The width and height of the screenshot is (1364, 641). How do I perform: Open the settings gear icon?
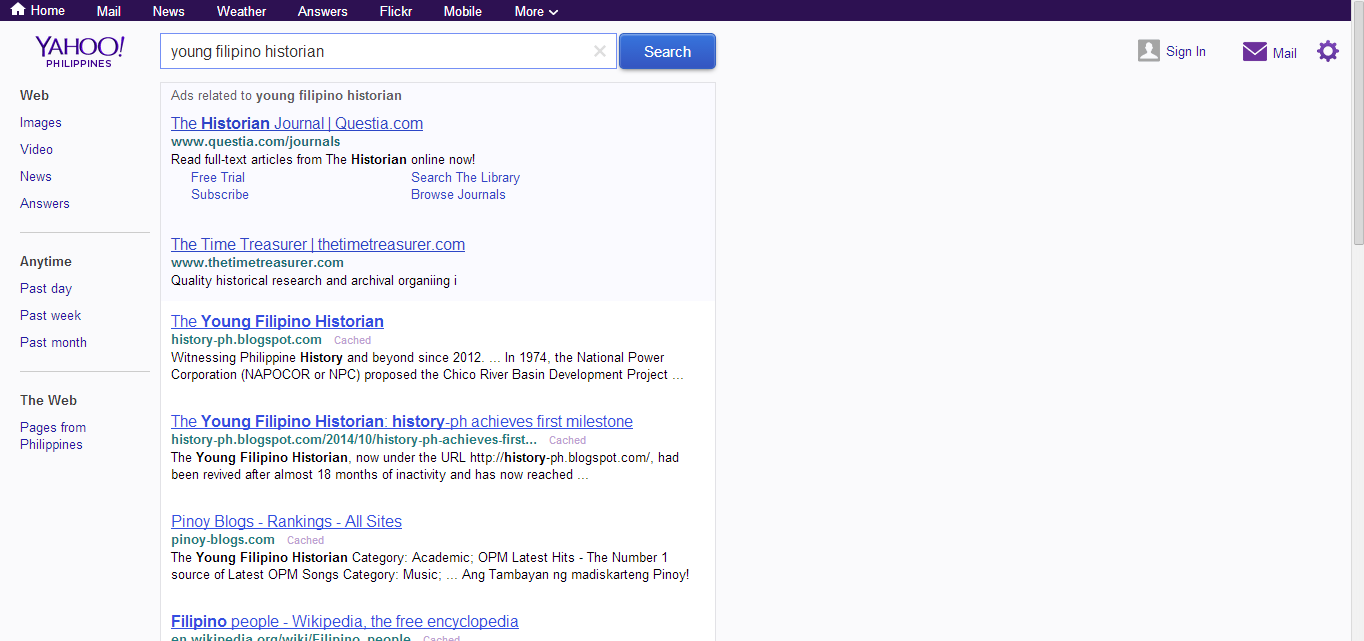1327,51
